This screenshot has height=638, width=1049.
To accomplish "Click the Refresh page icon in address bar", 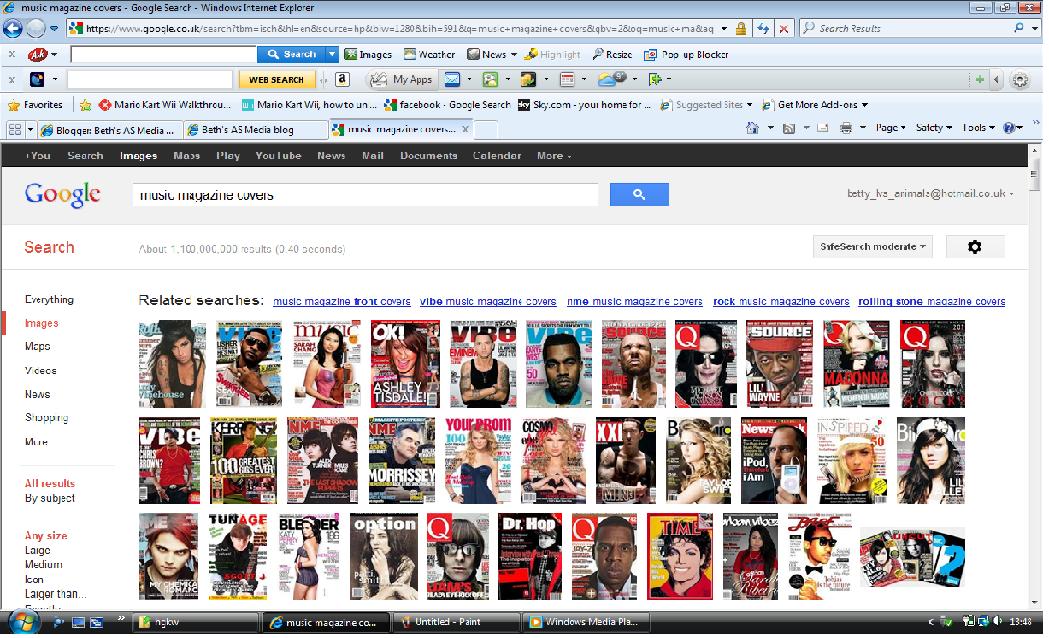I will coord(763,28).
